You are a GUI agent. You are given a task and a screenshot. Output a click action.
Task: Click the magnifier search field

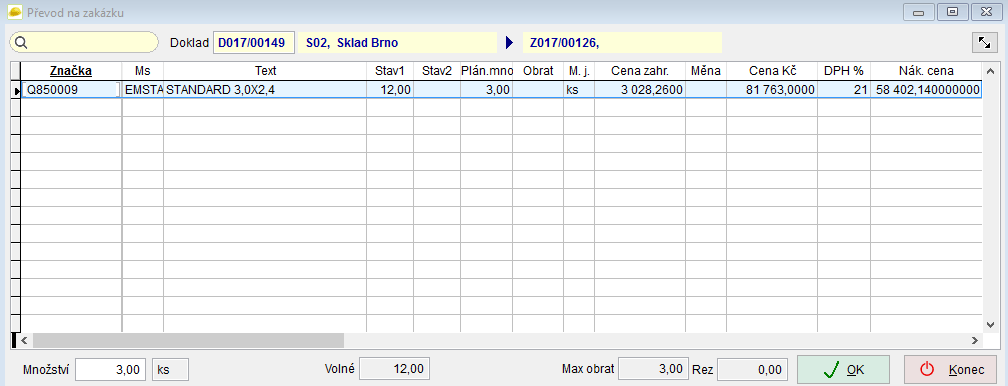84,42
